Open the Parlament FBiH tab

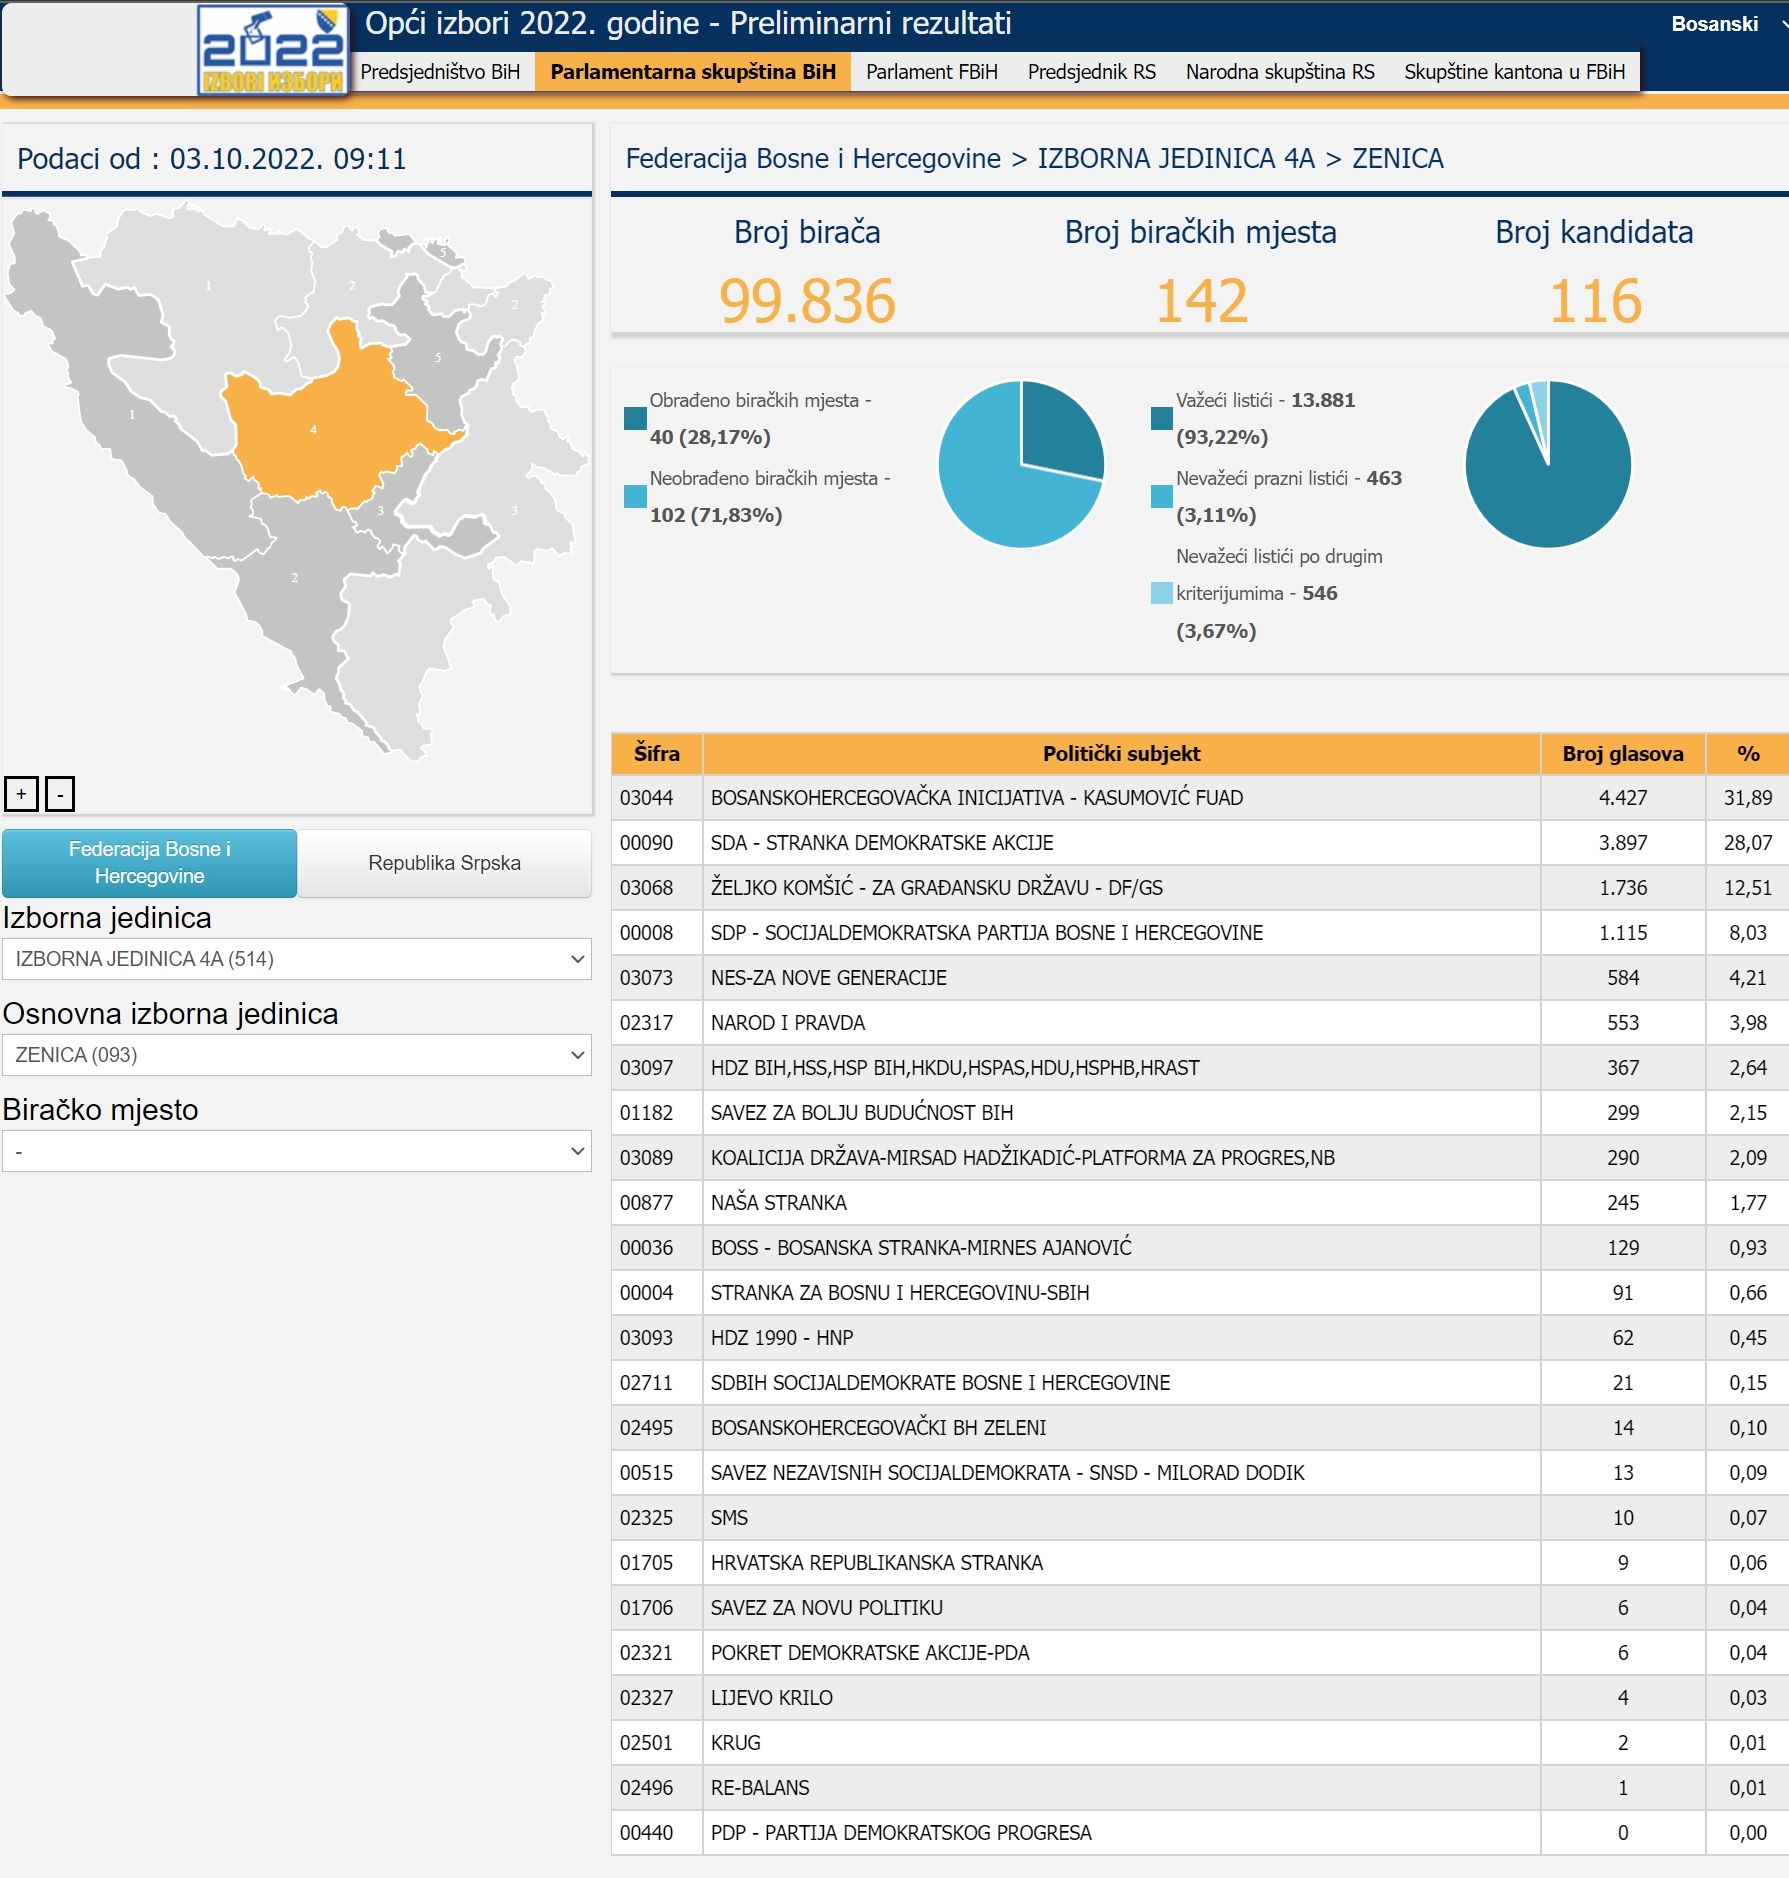[931, 72]
